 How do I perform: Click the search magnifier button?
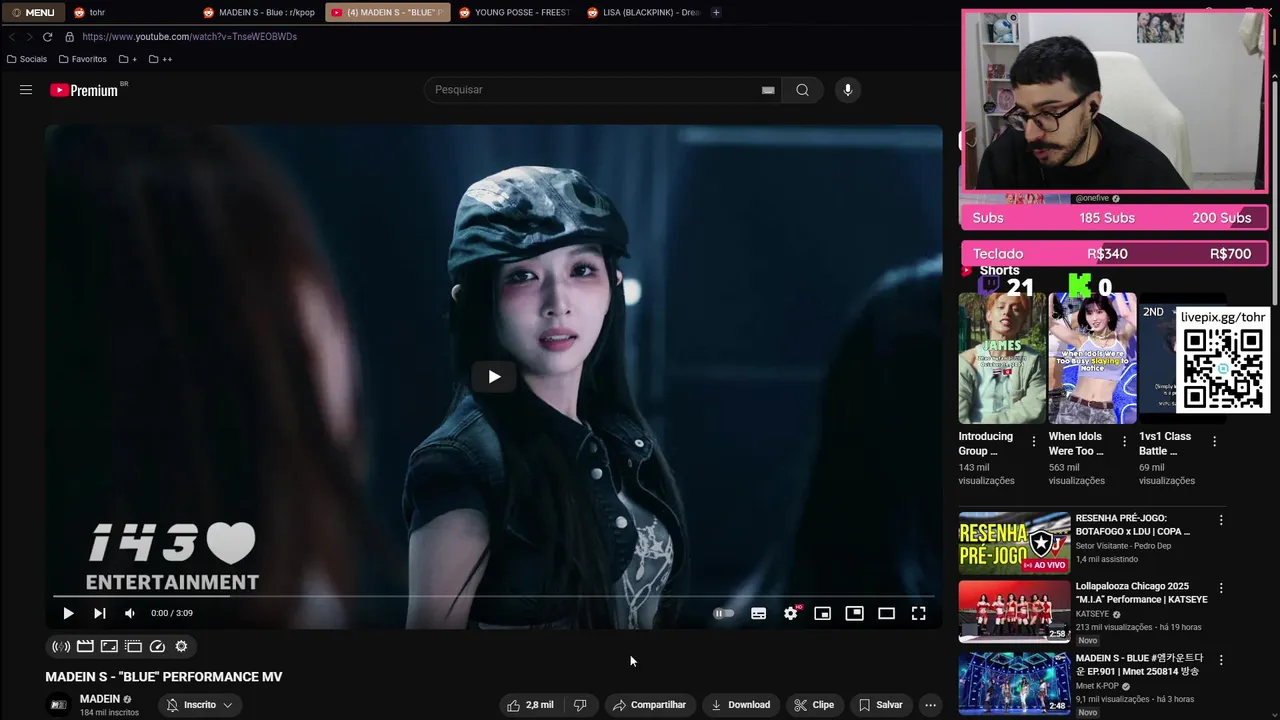802,90
